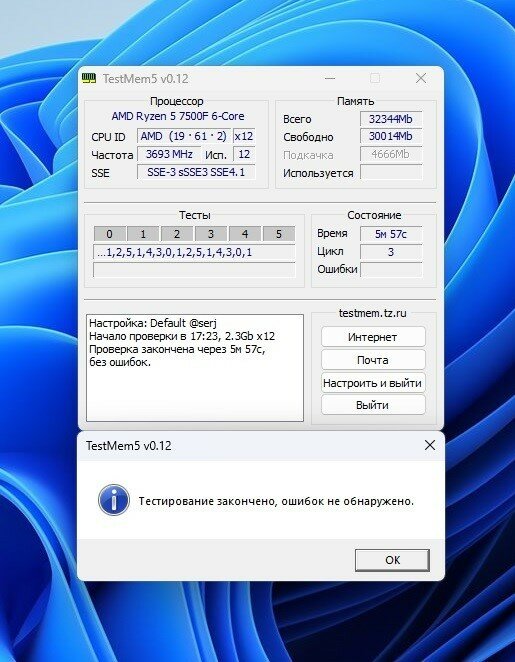Select test cell 0
Viewport: 515px width, 662px height.
pyautogui.click(x=110, y=234)
